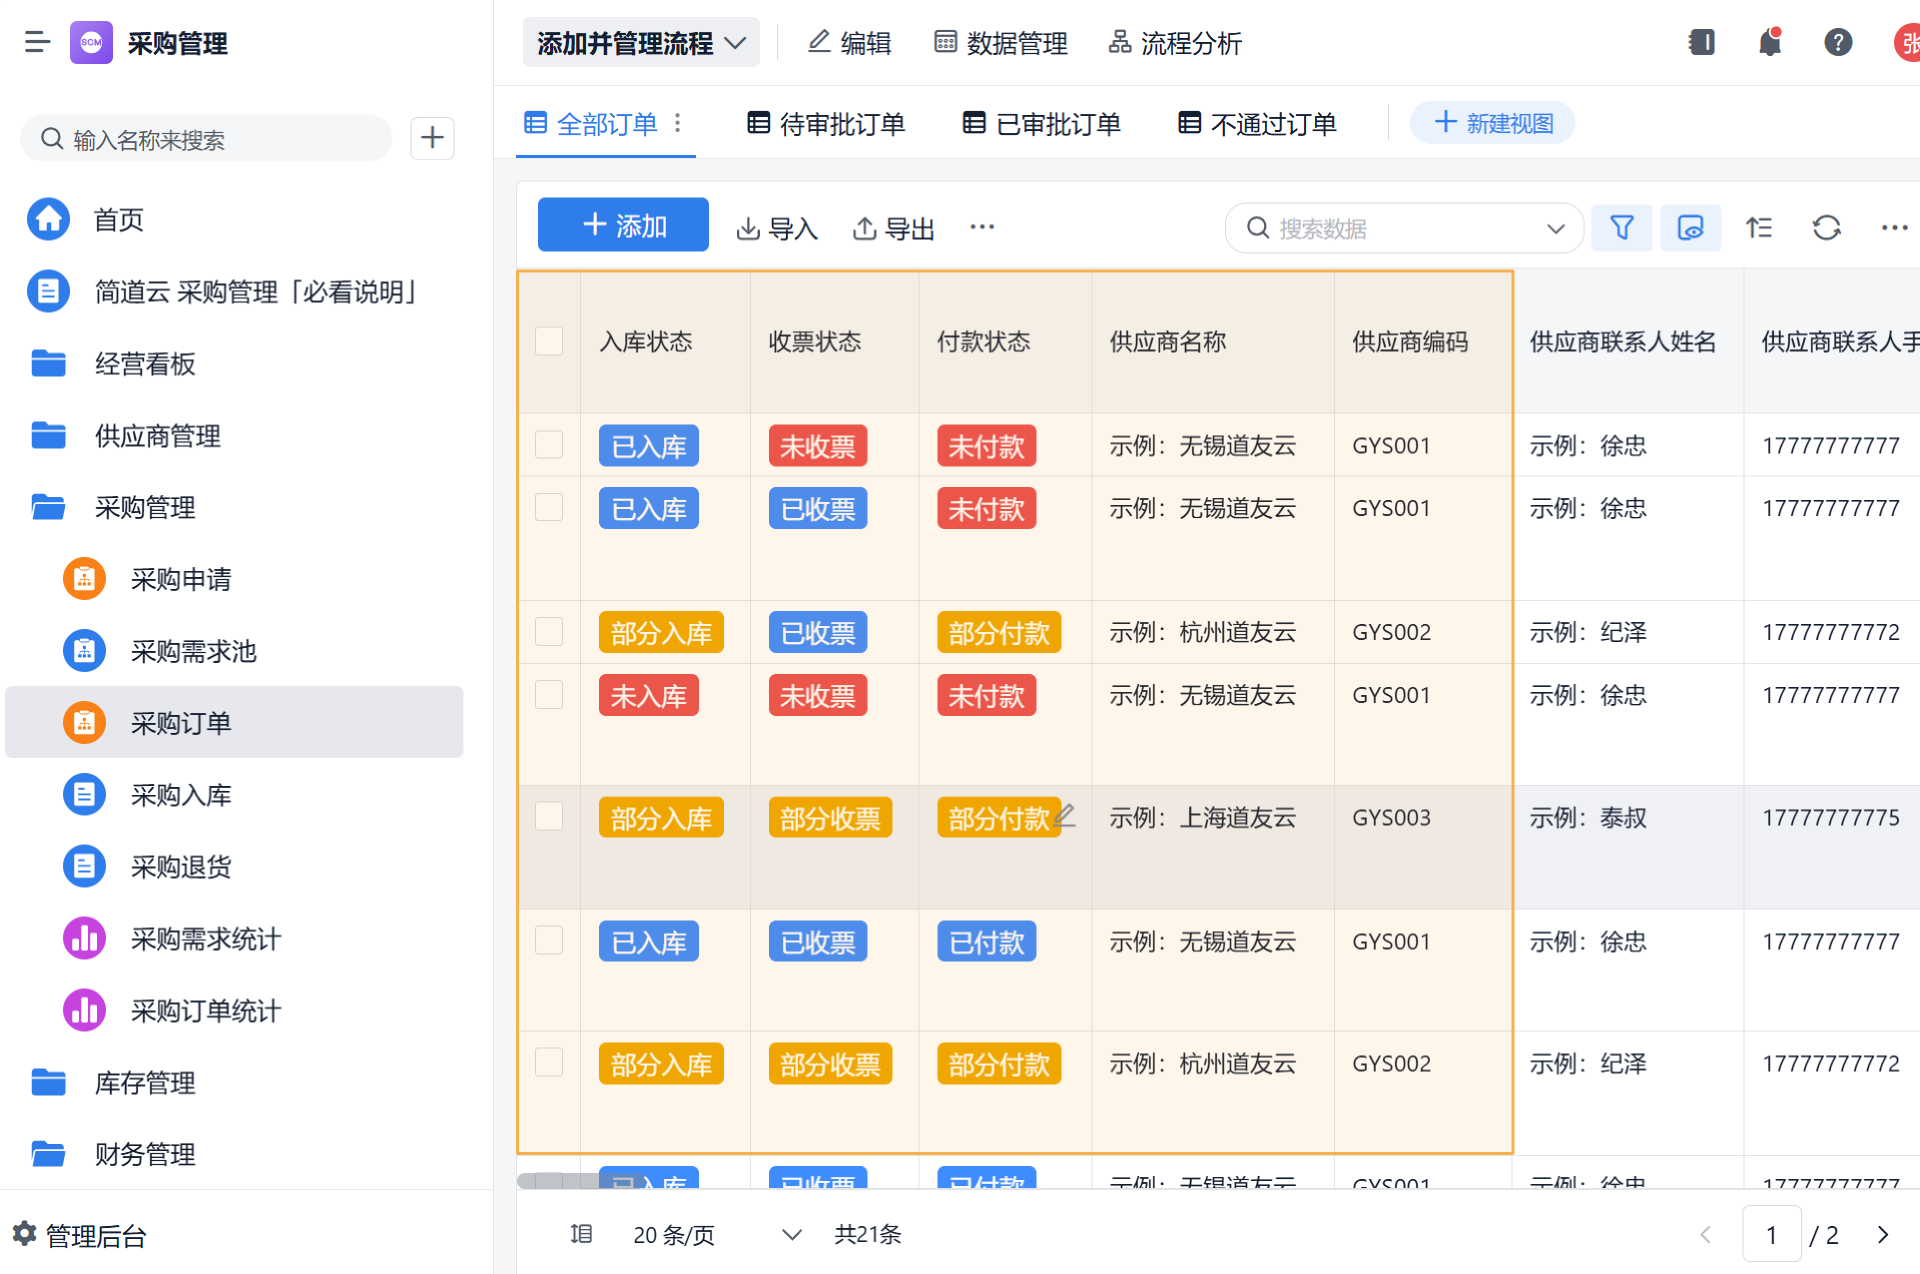Image resolution: width=1920 pixels, height=1274 pixels.
Task: Click the blue 添加 button
Action: 623,225
